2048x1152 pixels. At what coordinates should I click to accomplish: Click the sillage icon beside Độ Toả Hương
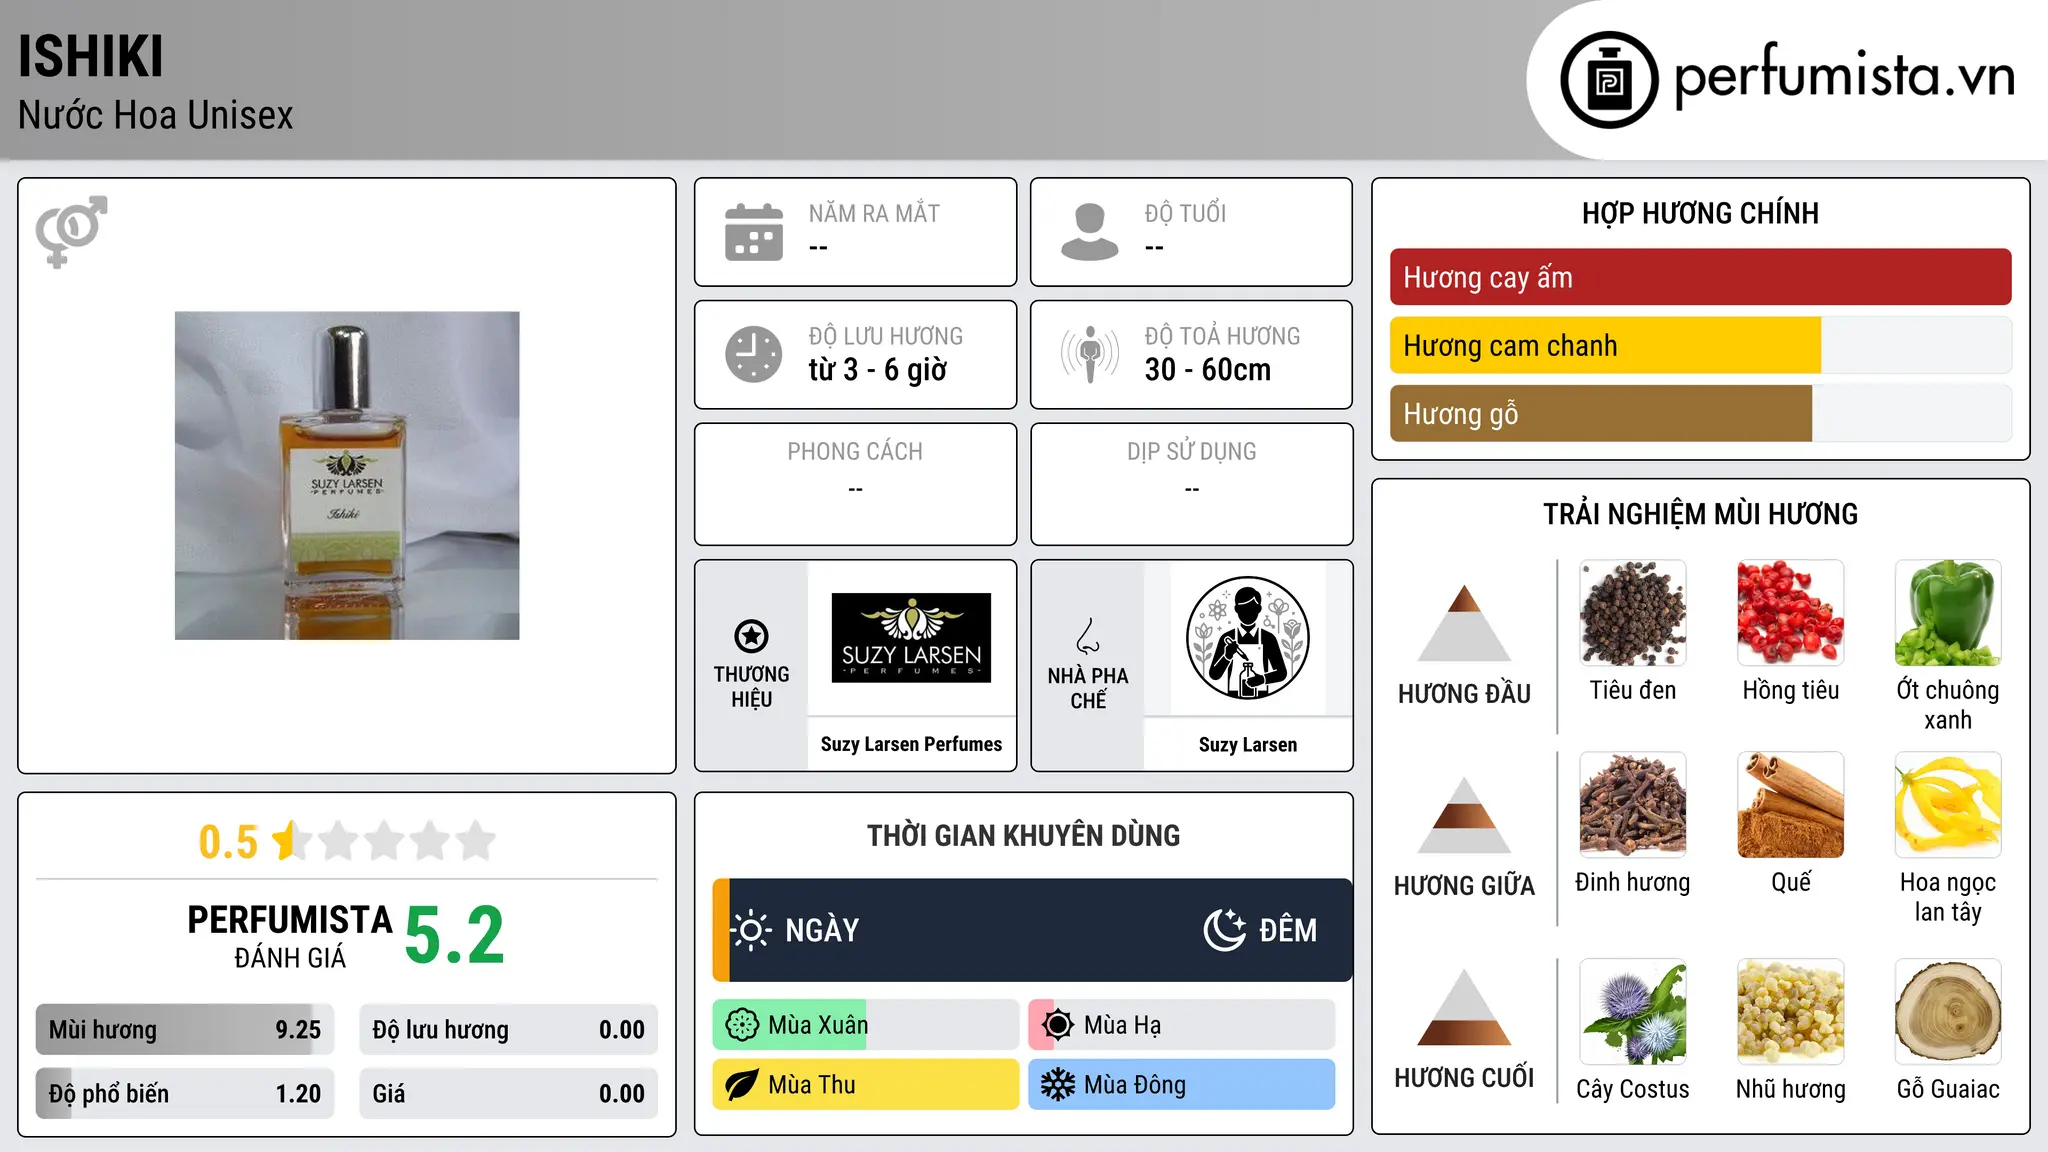click(1090, 354)
